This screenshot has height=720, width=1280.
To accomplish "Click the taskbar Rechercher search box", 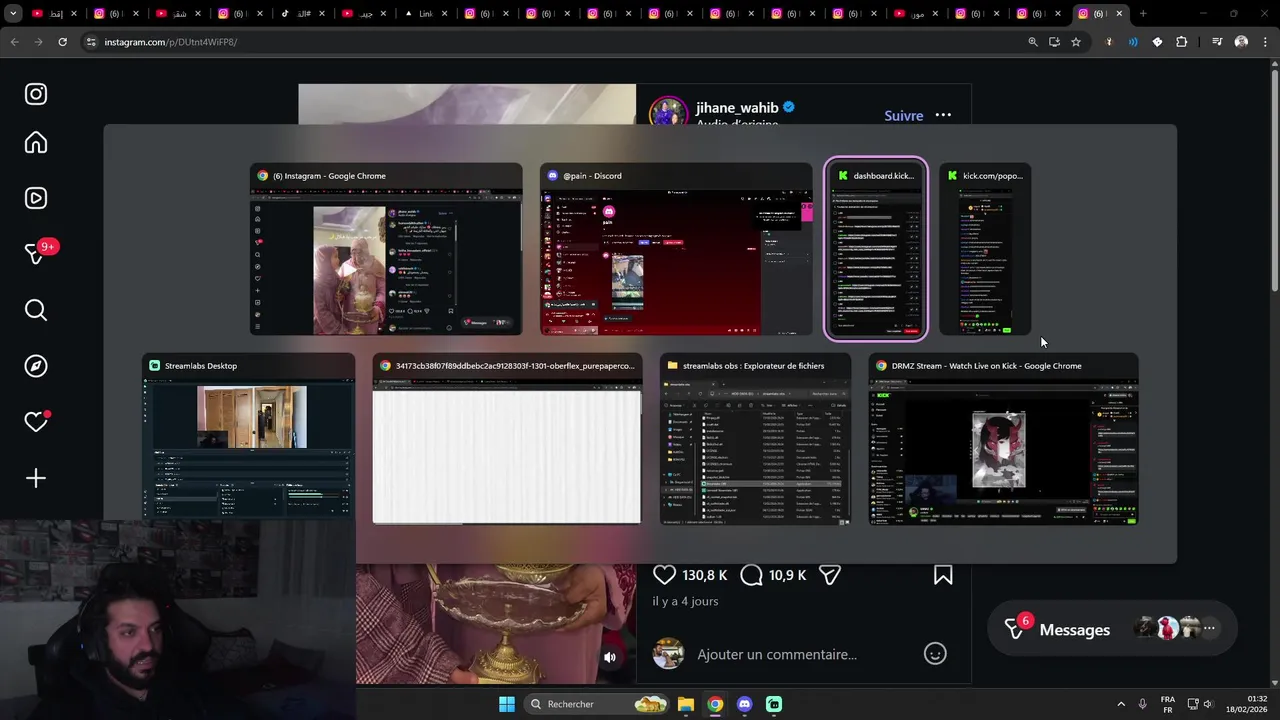I will coord(598,704).
